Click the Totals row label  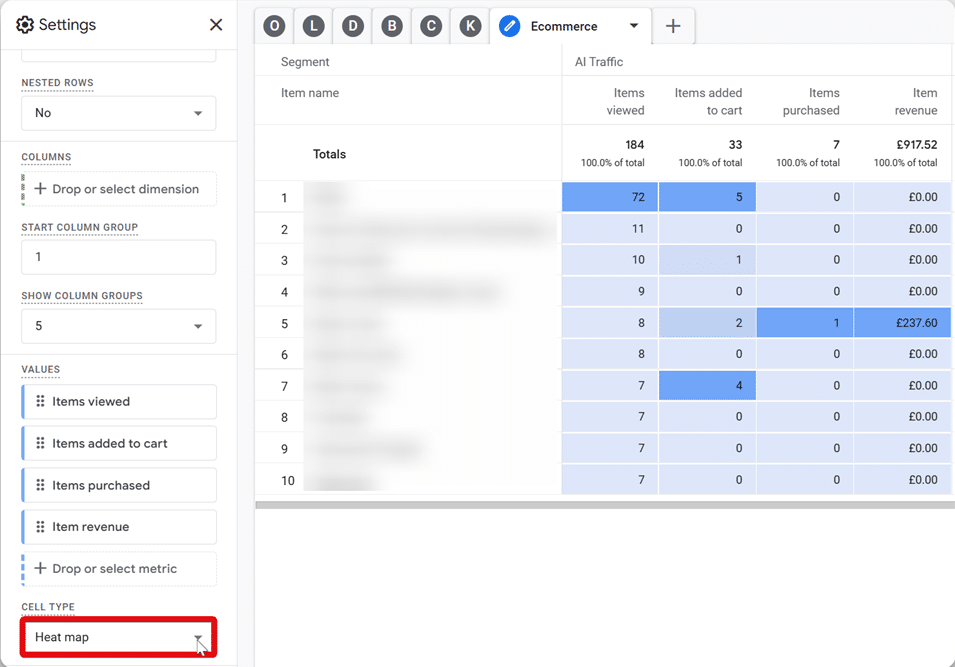(329, 154)
